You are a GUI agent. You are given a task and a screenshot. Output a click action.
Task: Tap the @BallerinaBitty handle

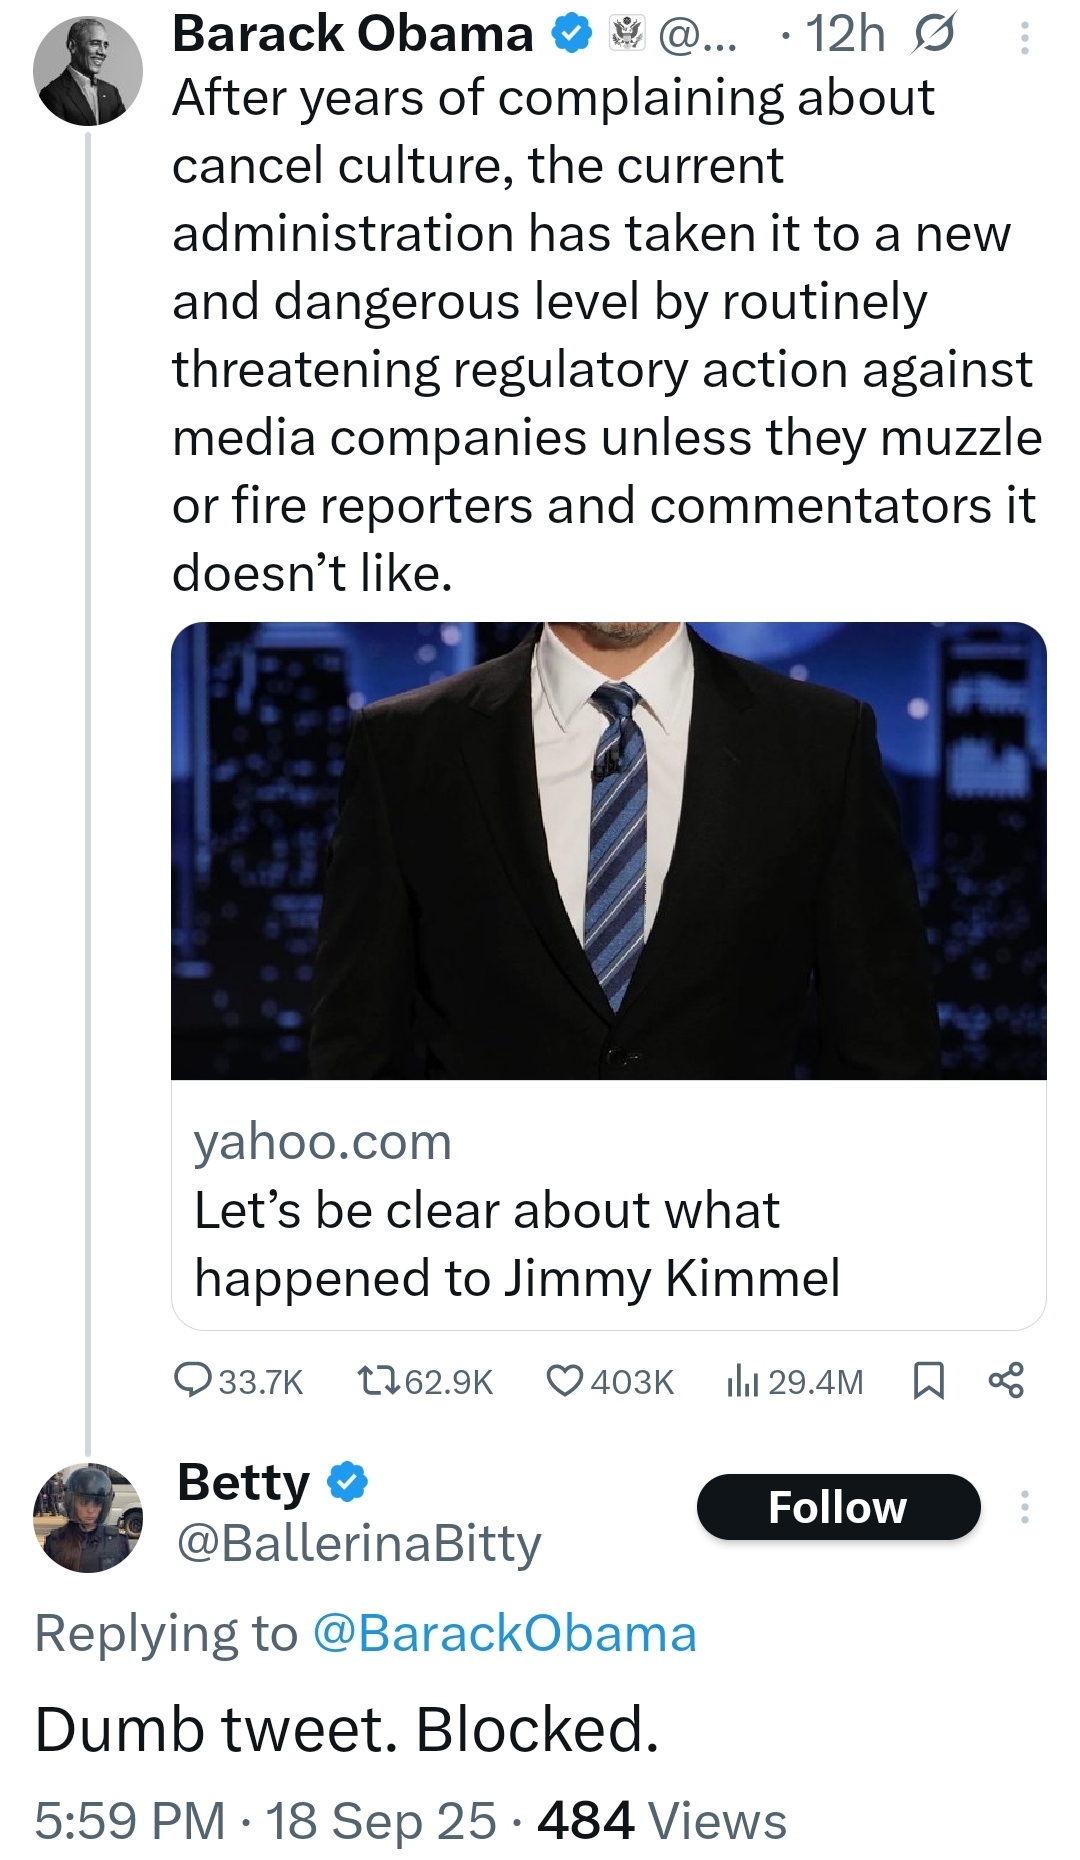[359, 1543]
